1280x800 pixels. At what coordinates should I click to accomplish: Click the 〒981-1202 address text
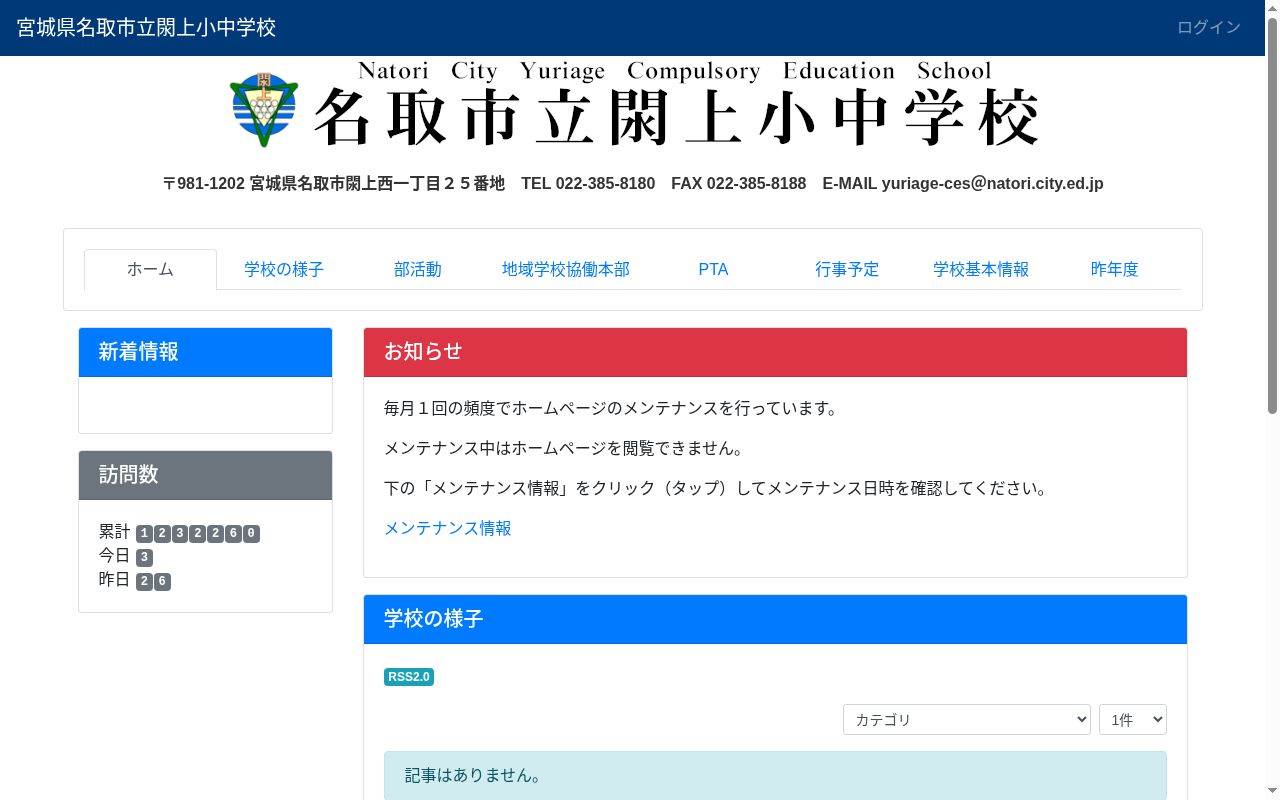point(333,184)
